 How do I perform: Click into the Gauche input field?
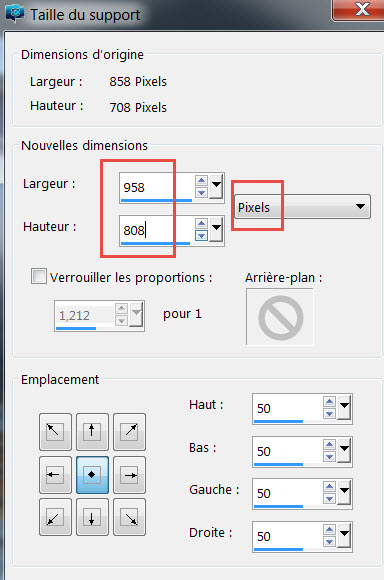287,493
